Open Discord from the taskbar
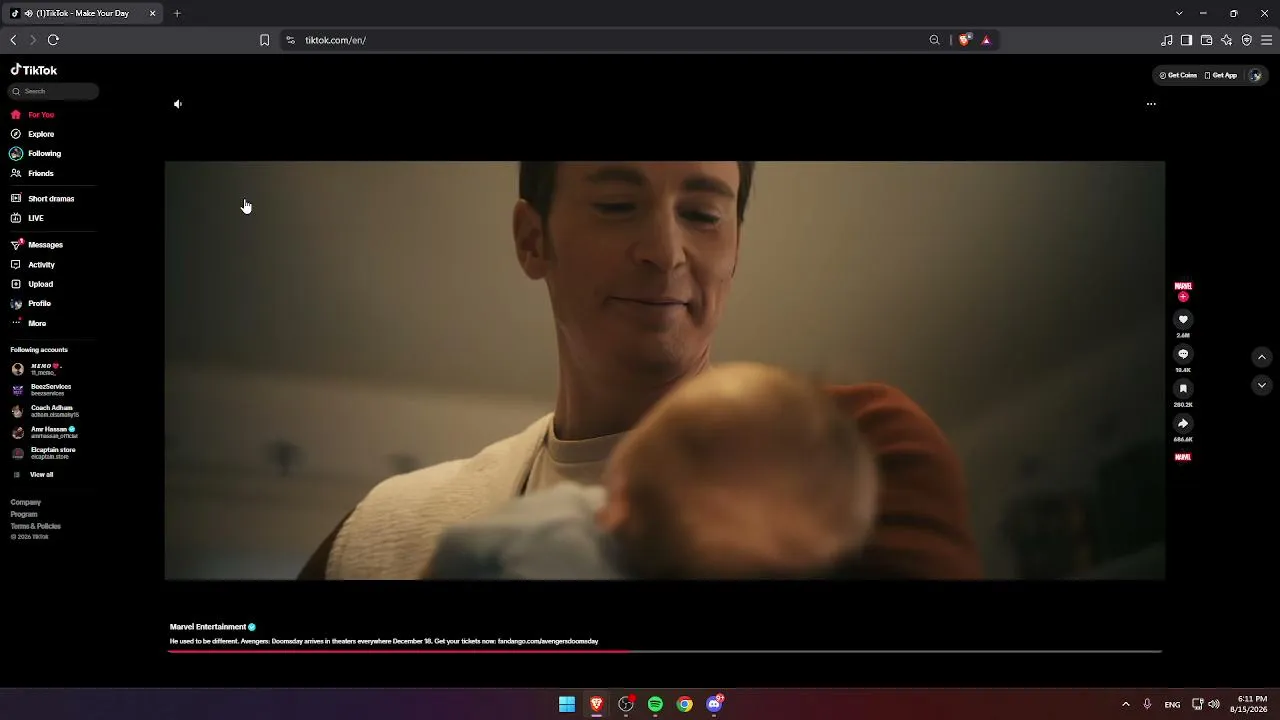Screen dimensions: 1280x720 point(714,704)
